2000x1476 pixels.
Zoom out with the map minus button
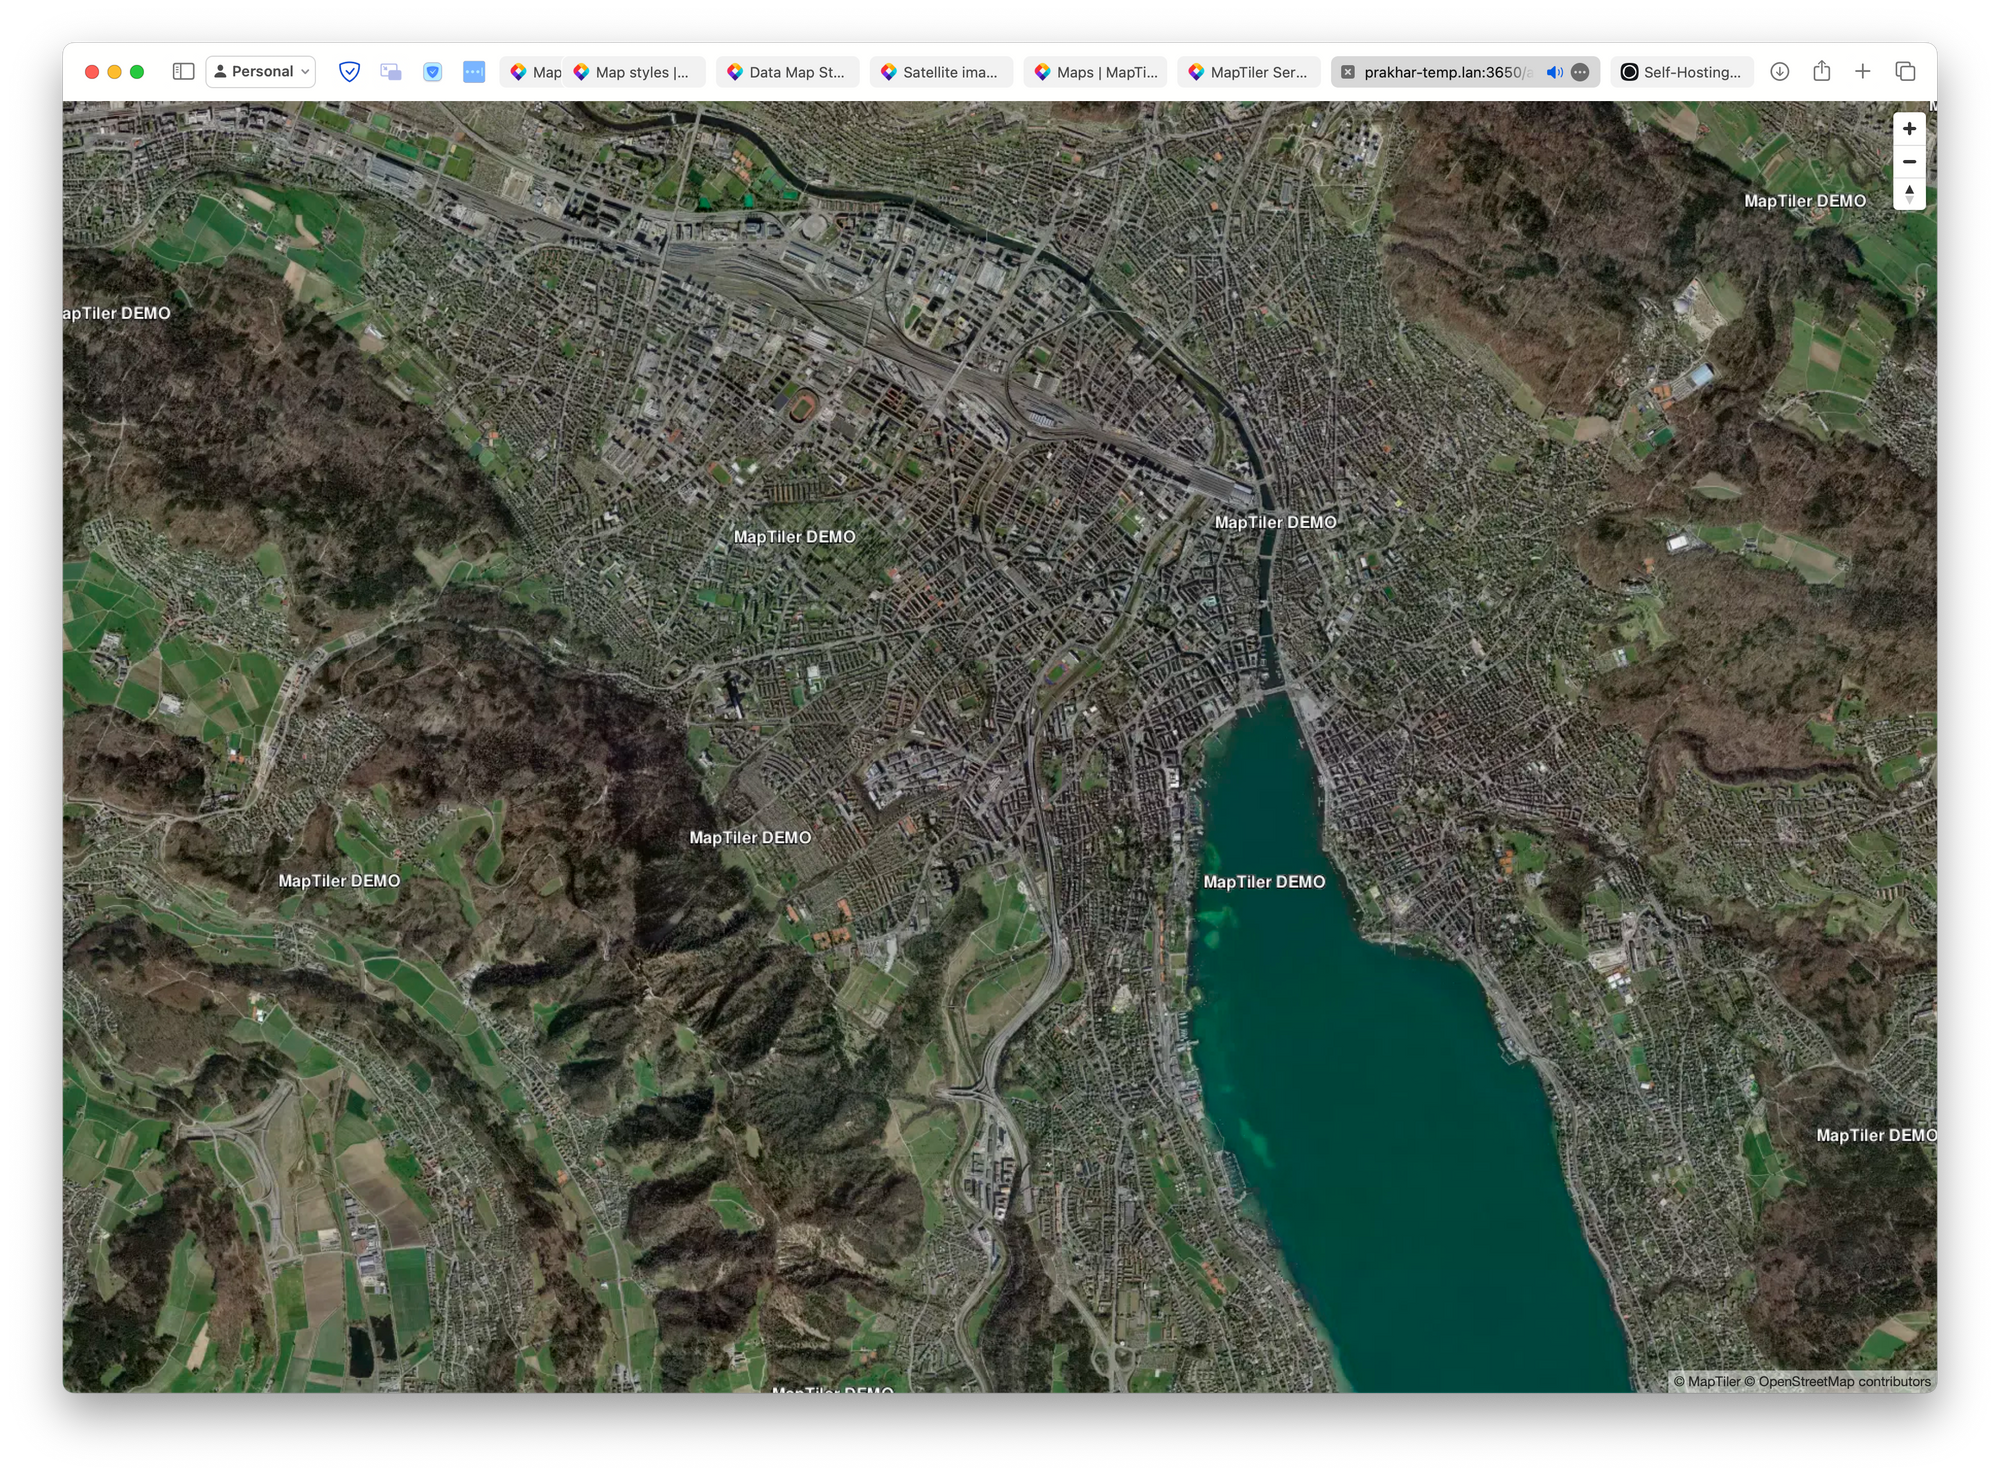coord(1909,161)
